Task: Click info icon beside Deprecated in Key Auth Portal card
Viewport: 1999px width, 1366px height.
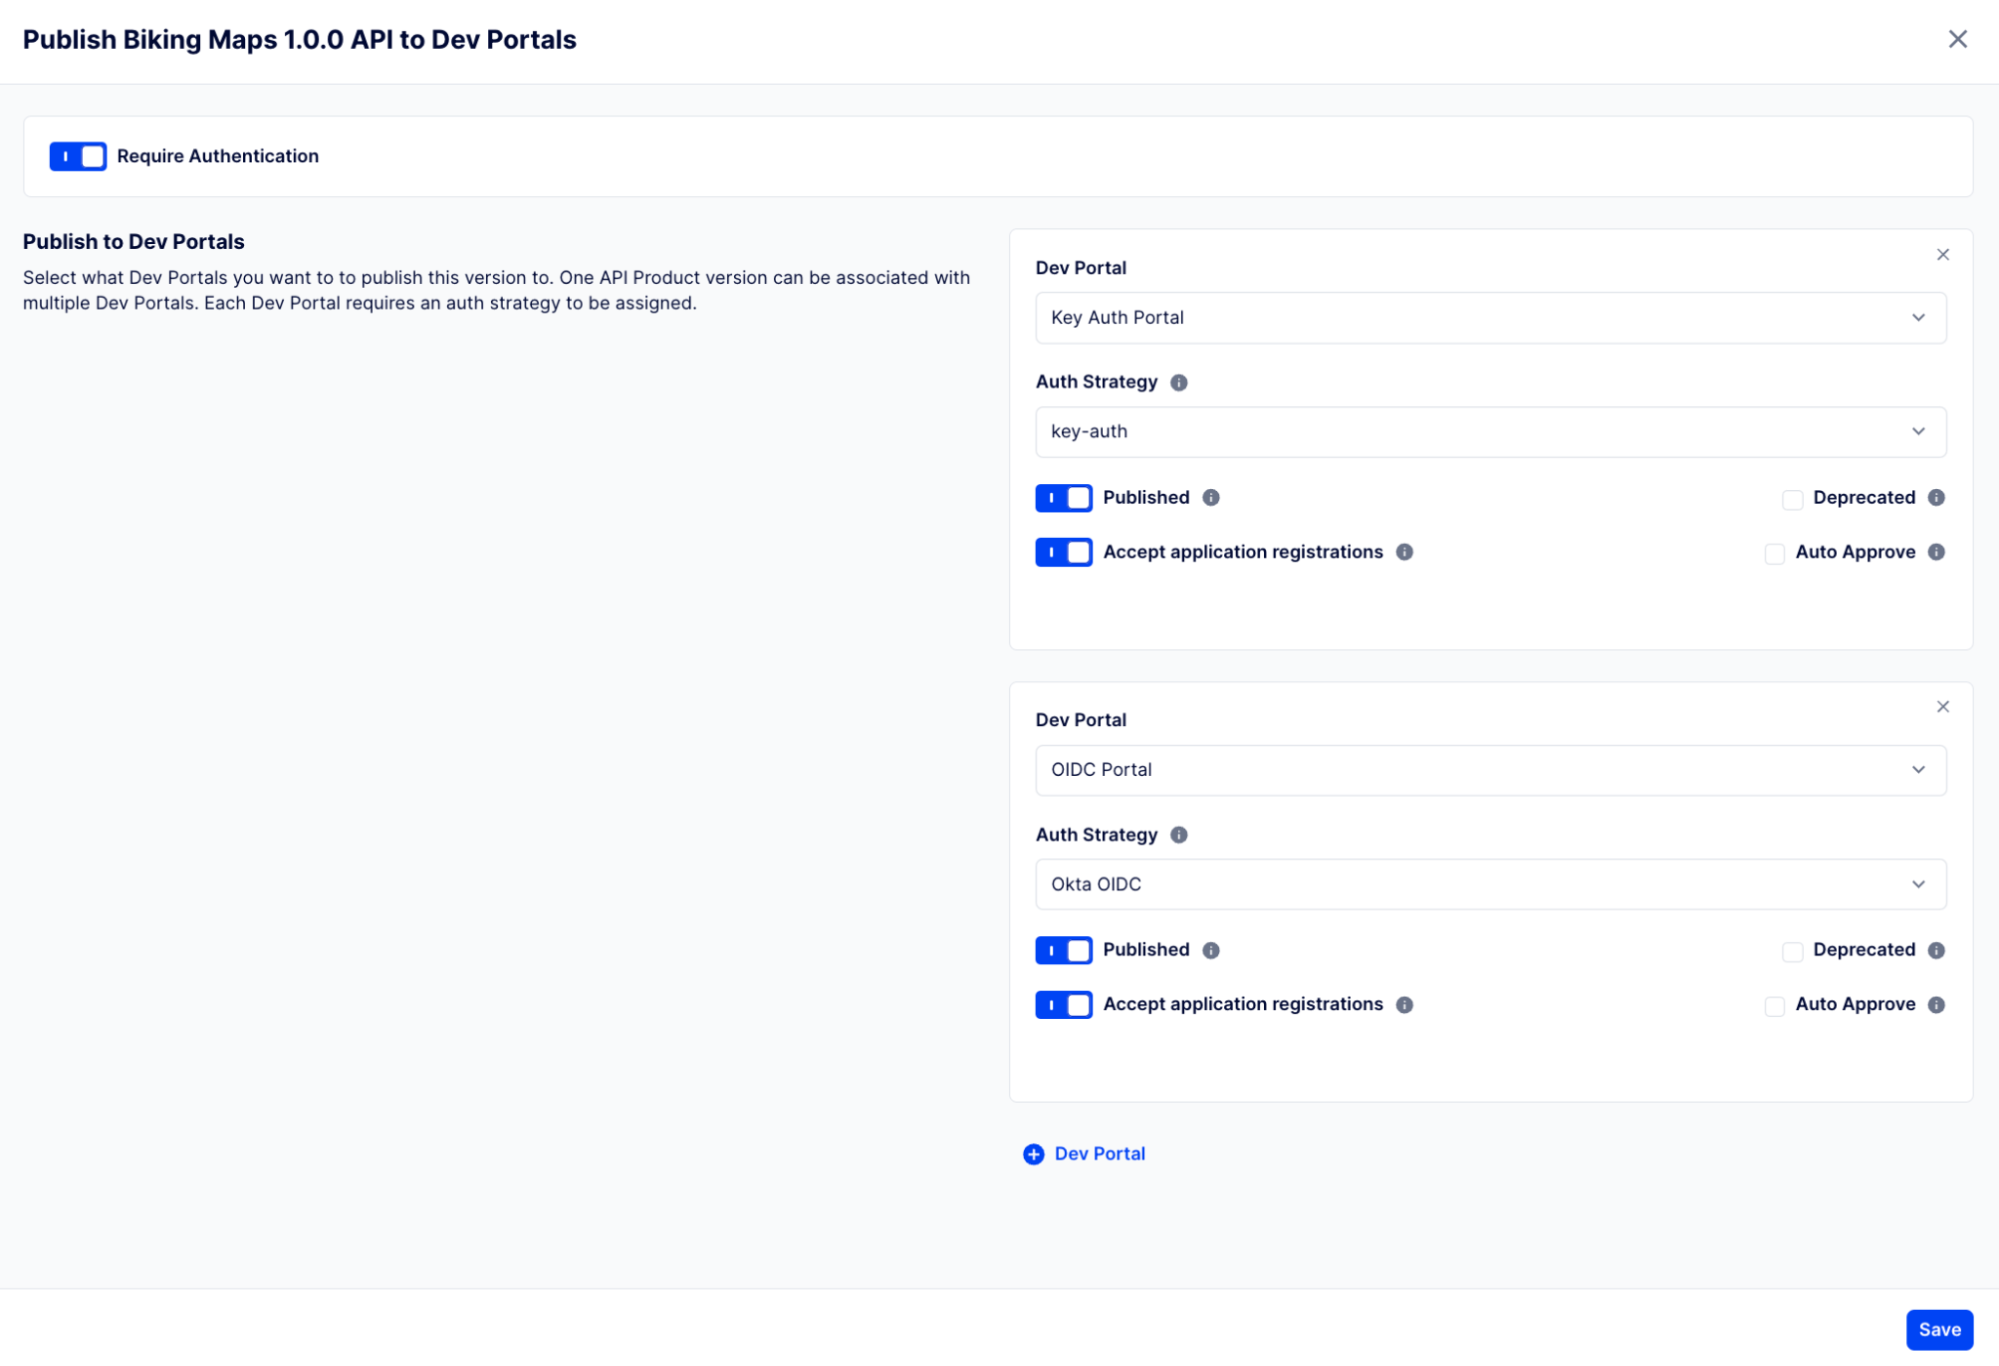Action: point(1936,498)
